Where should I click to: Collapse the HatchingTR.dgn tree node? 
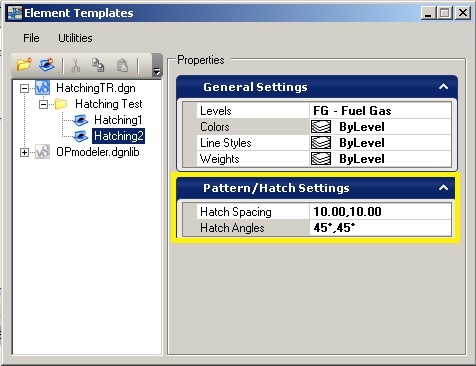pyautogui.click(x=24, y=88)
